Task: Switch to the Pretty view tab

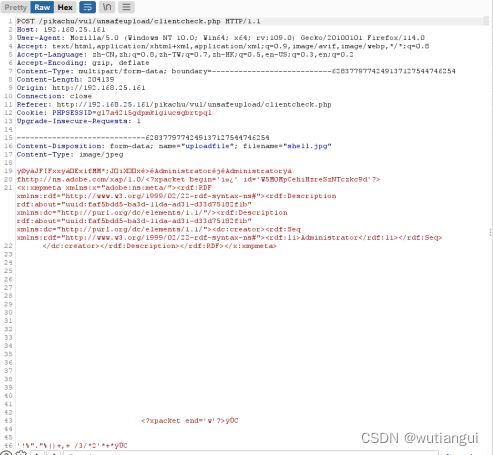Action: tap(15, 7)
